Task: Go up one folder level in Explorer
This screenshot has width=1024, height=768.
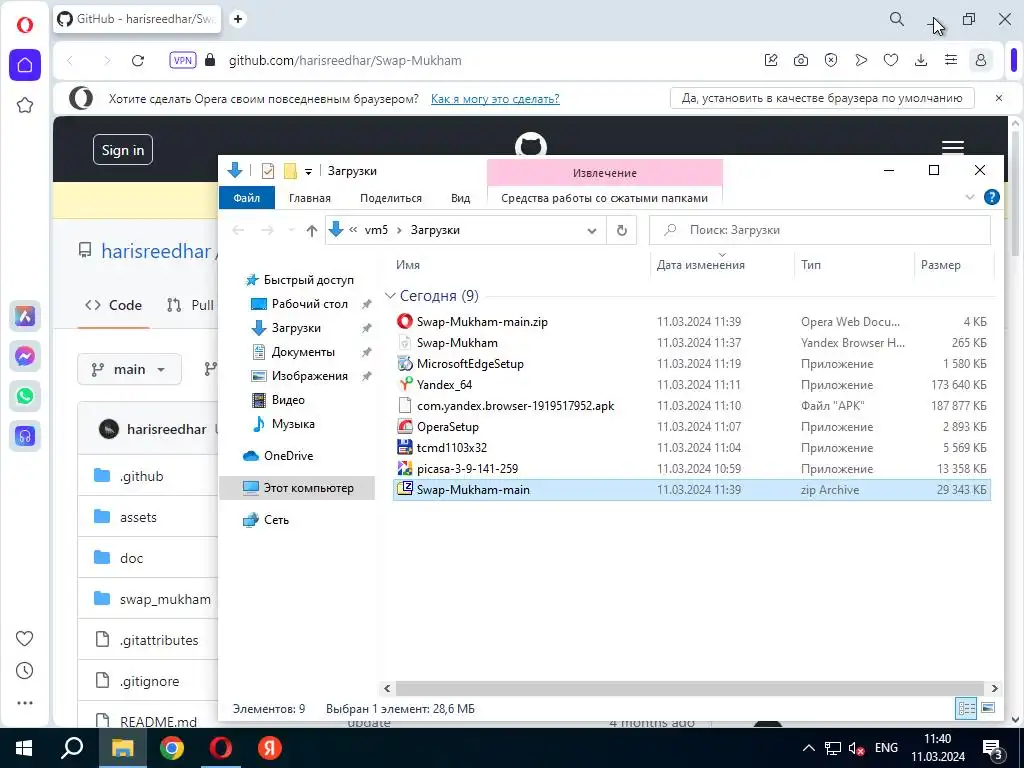Action: coord(312,231)
